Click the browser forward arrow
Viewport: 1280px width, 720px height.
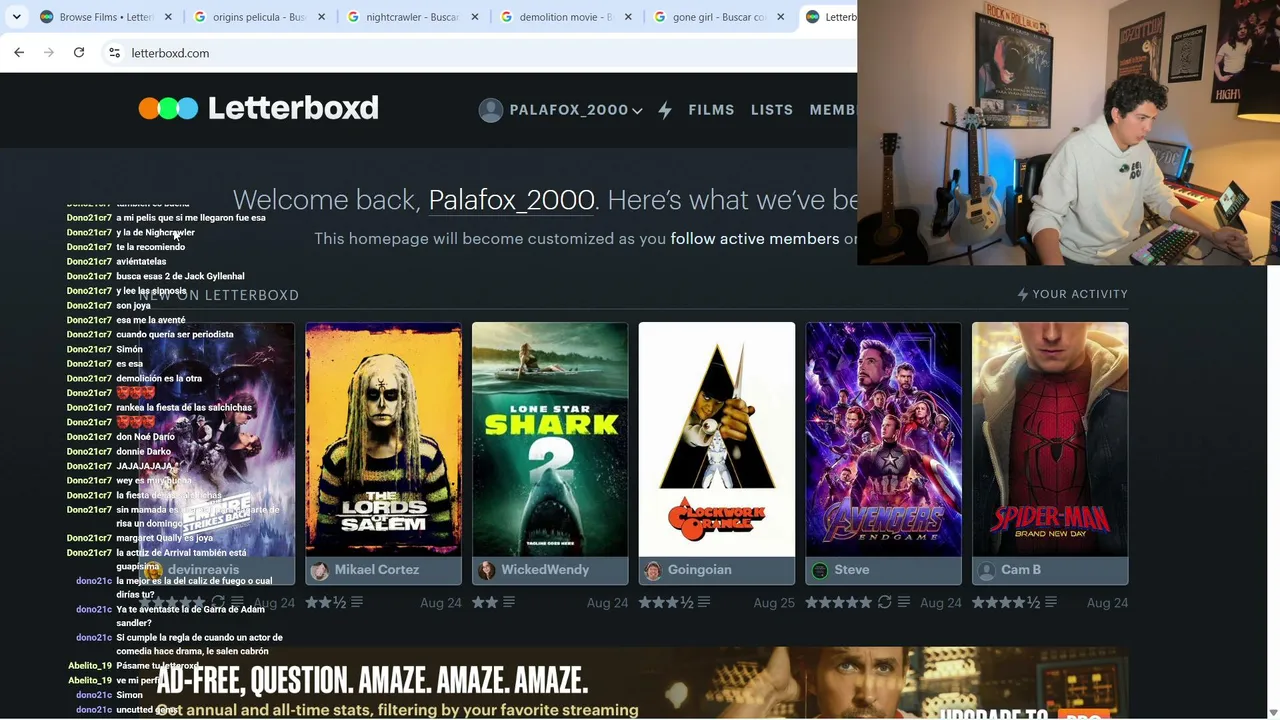[49, 52]
